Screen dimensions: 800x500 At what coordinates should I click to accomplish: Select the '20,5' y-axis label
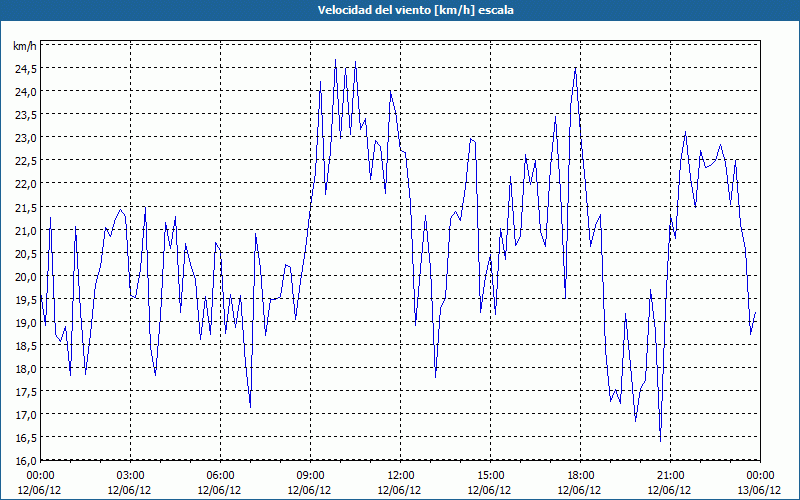pos(25,254)
